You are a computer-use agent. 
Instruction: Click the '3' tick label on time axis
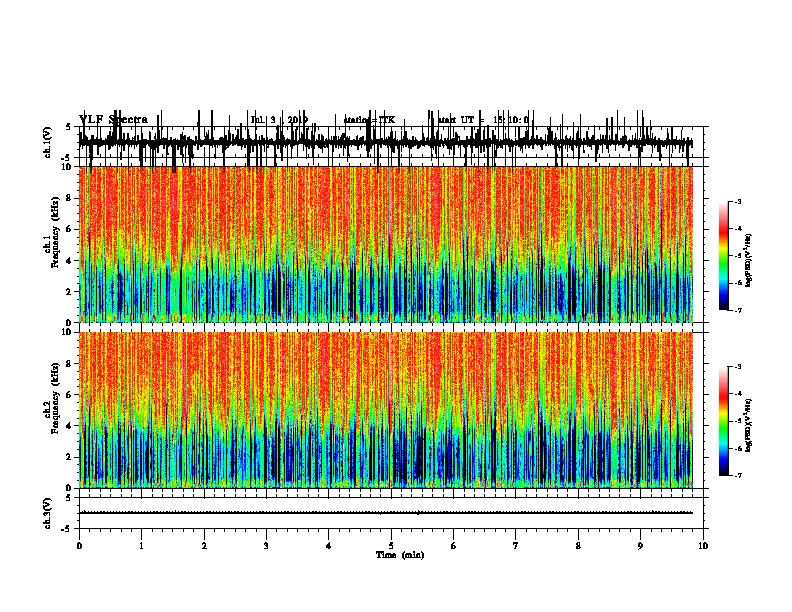(266, 546)
